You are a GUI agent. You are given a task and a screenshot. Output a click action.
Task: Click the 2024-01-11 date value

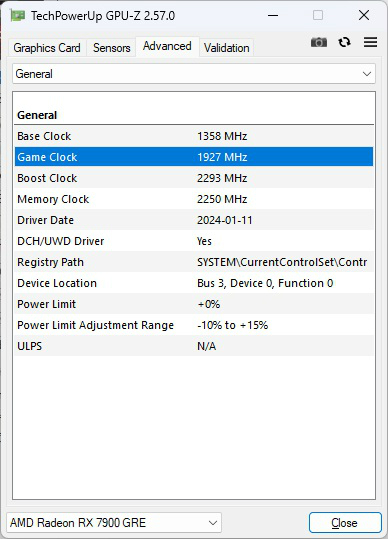point(224,220)
